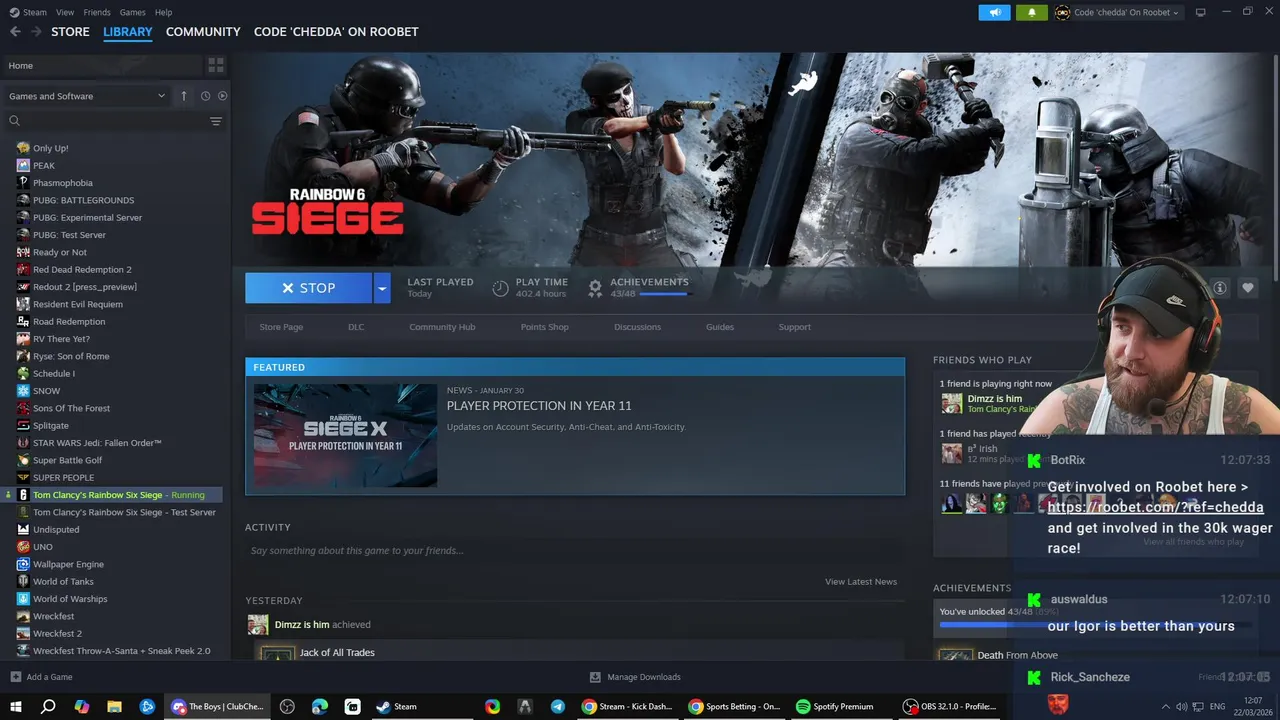The image size is (1280, 720).
Task: Select World of Warships in the list
Action: [x=70, y=599]
